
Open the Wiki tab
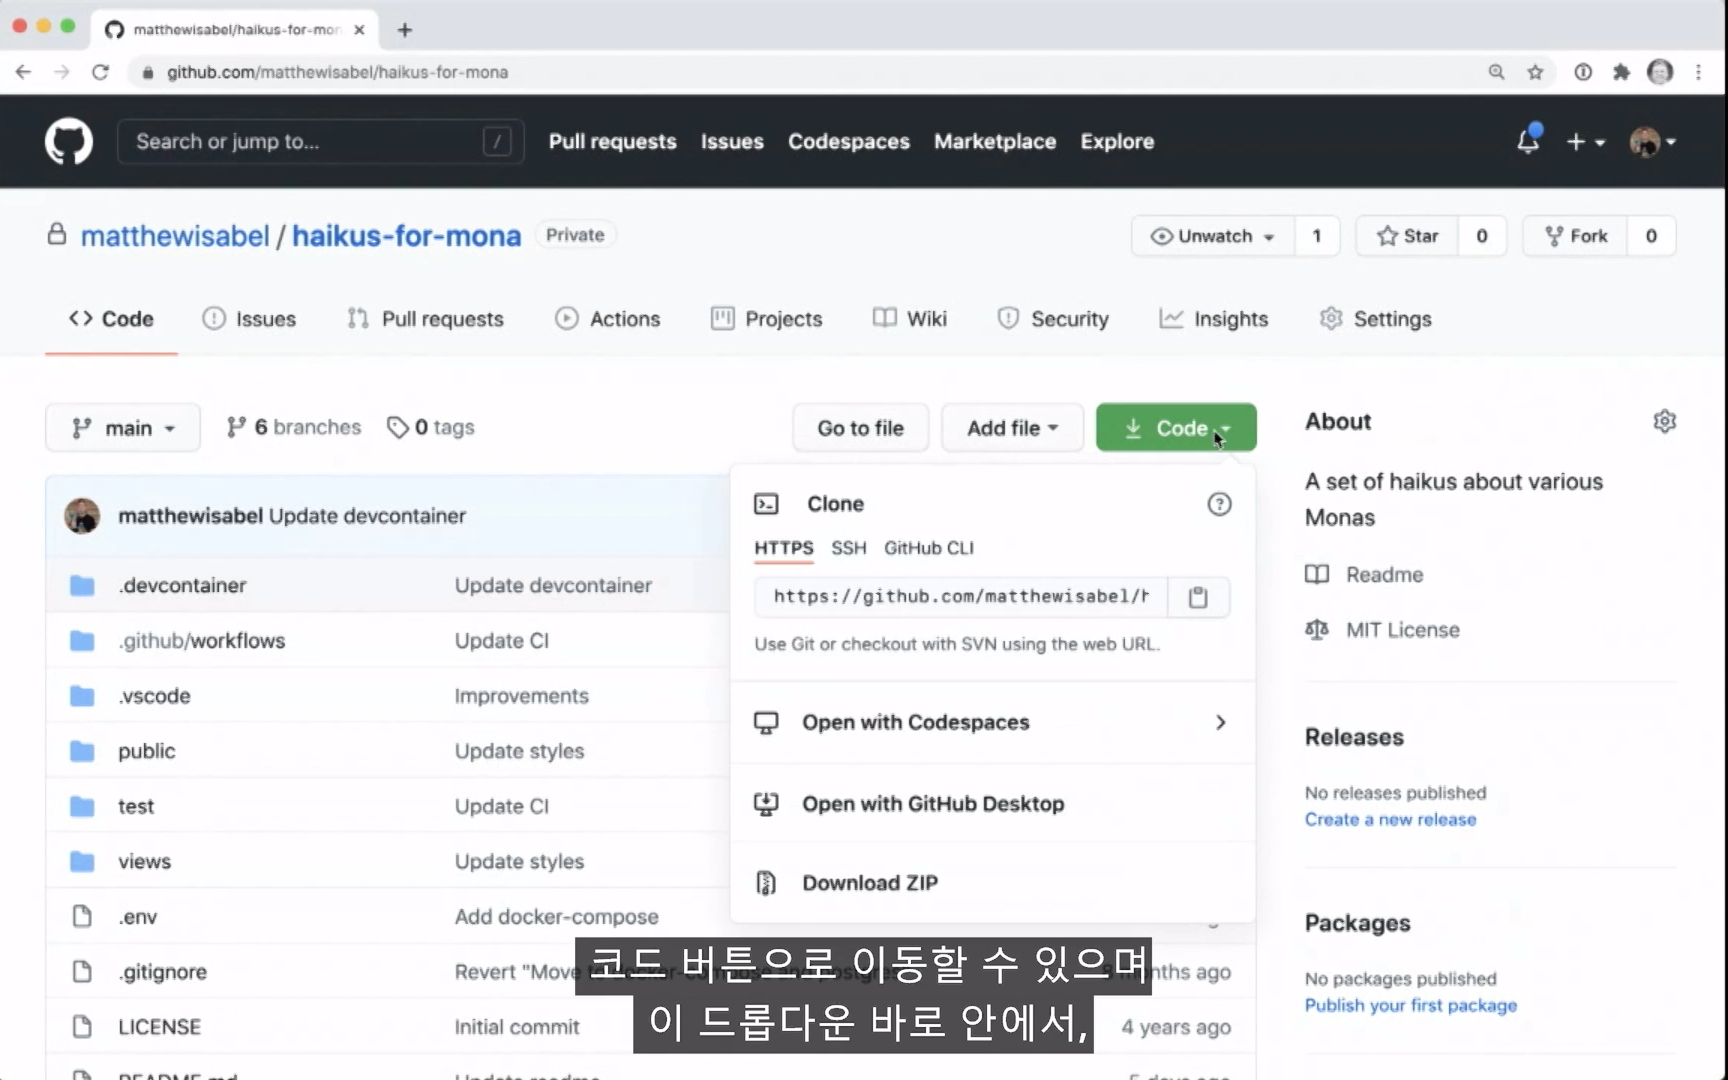910,319
